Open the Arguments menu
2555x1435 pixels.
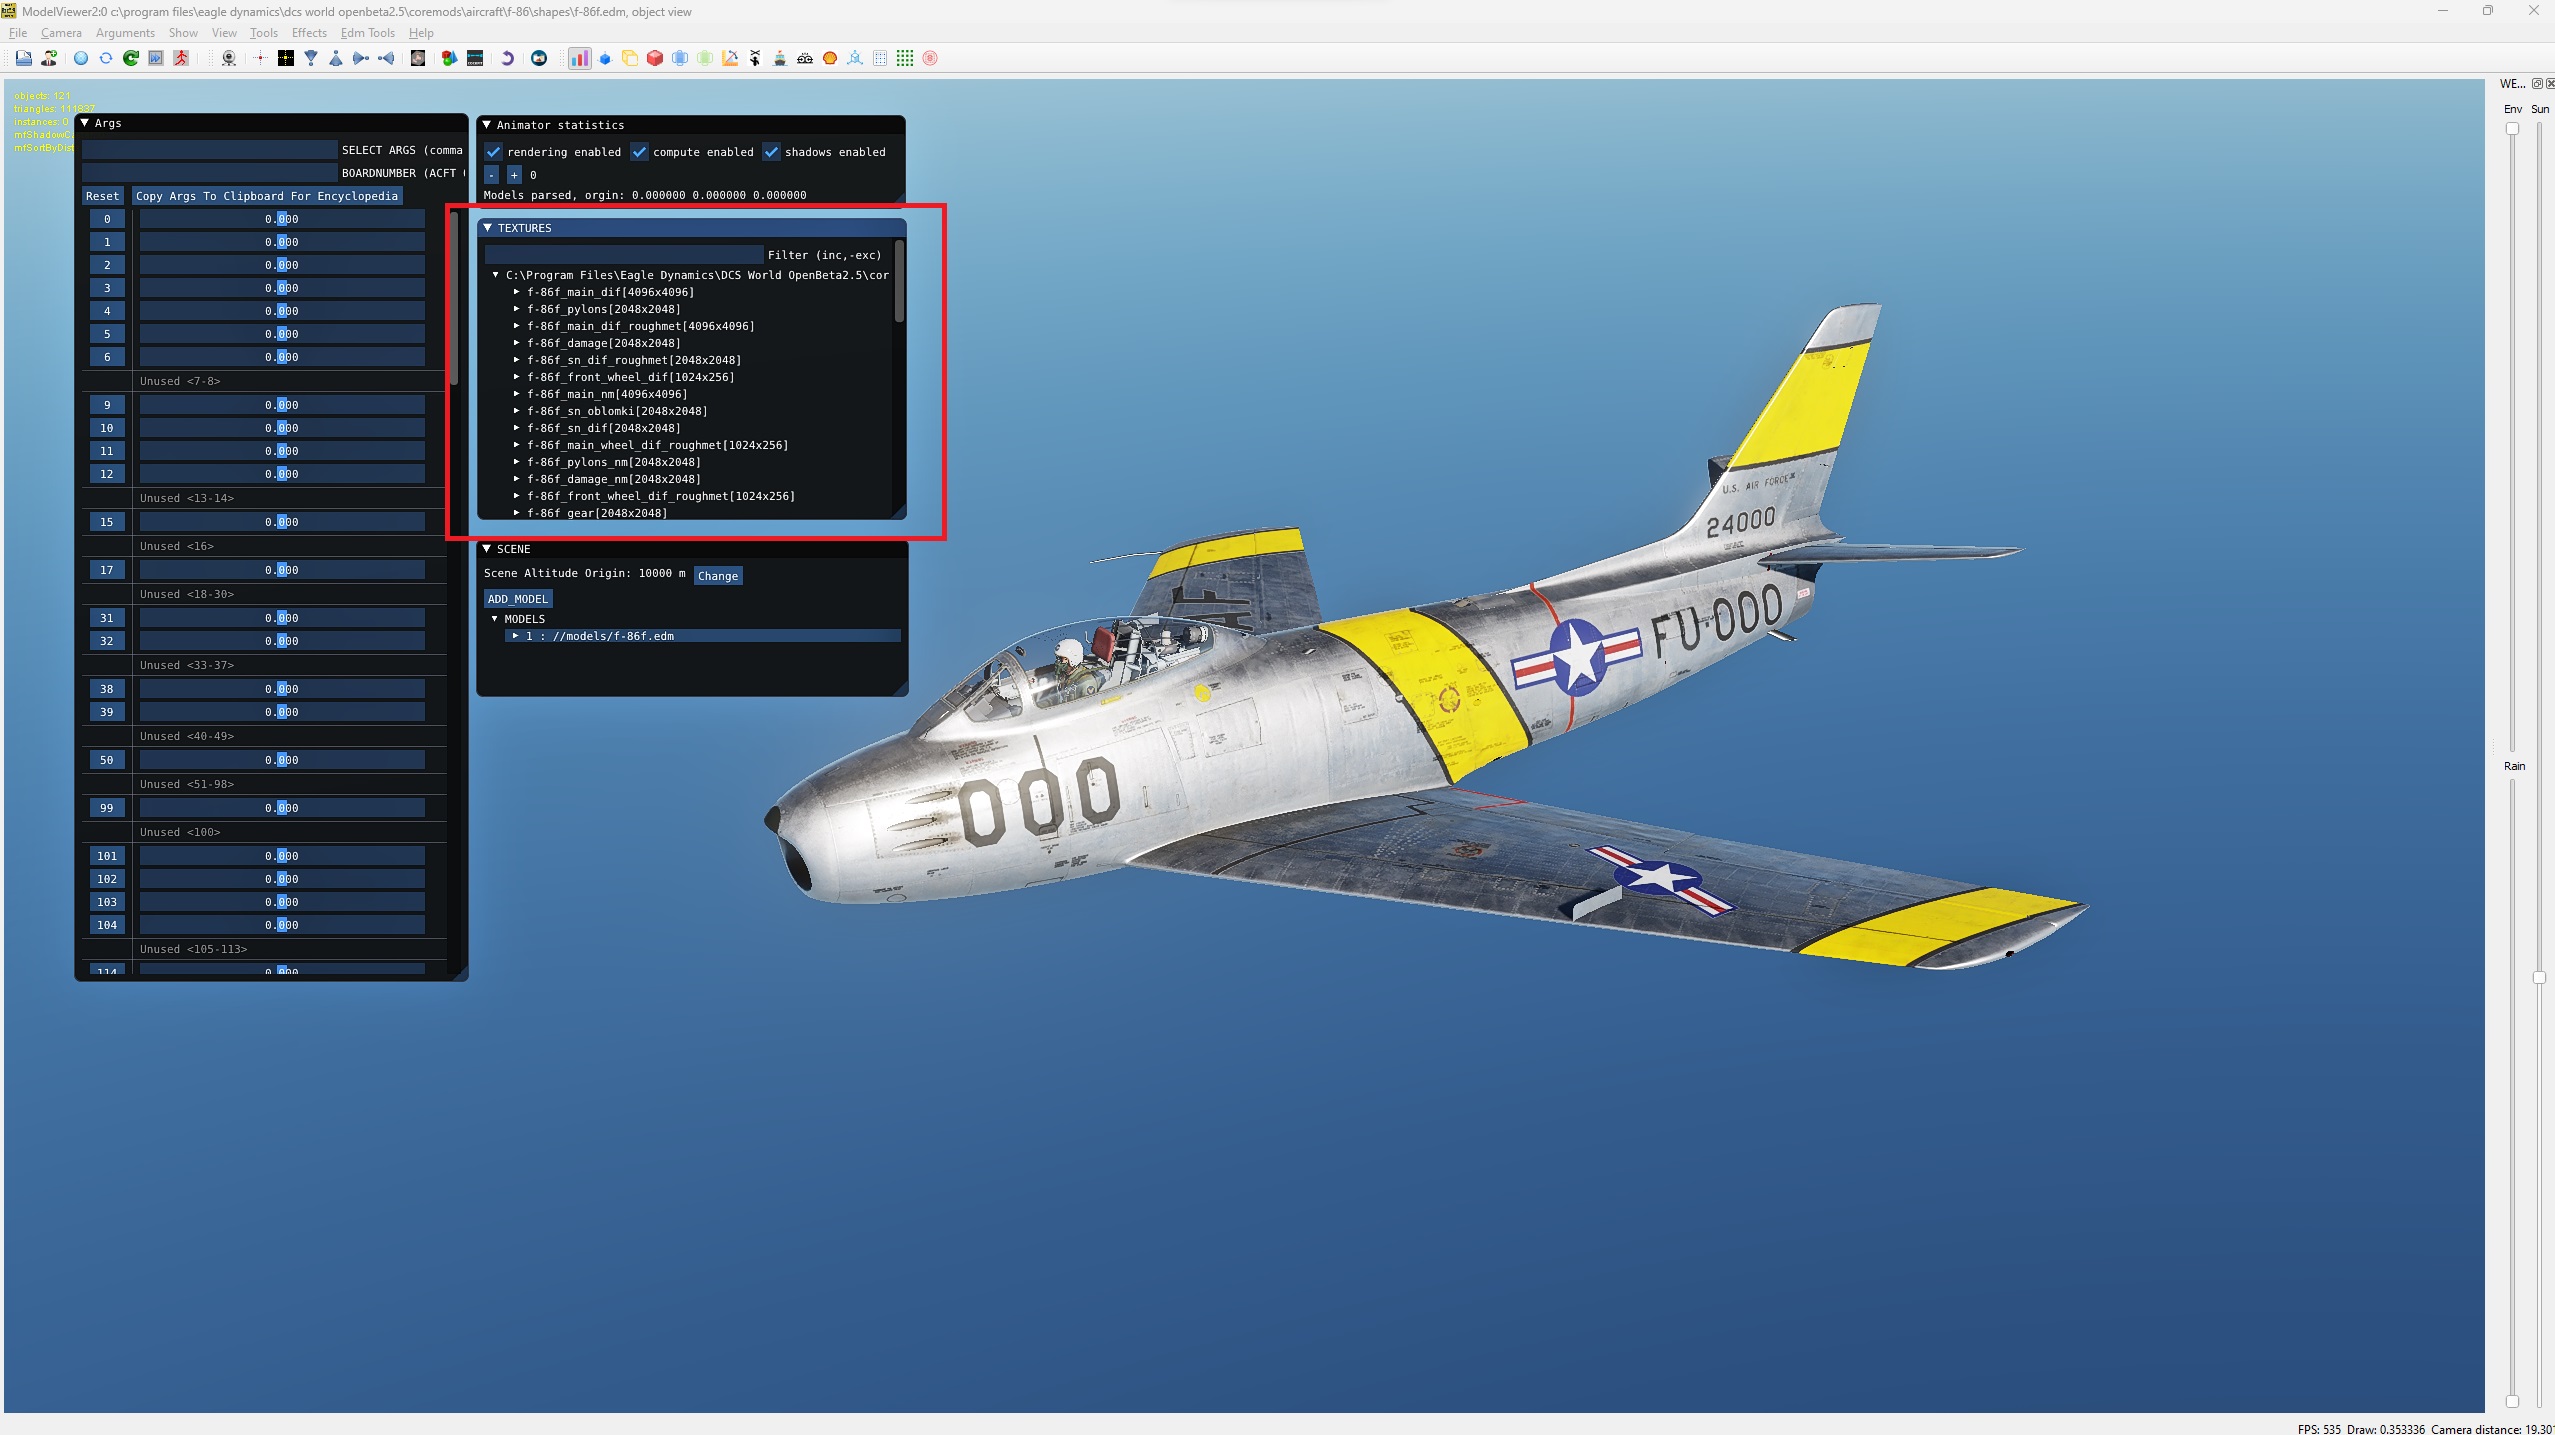[125, 33]
